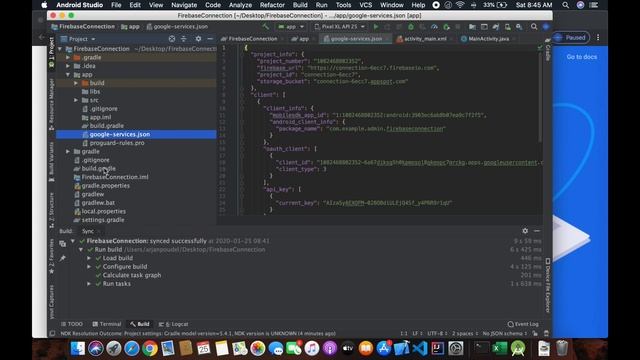640x360 pixels.
Task: Open the Event Log button
Action: (523, 324)
